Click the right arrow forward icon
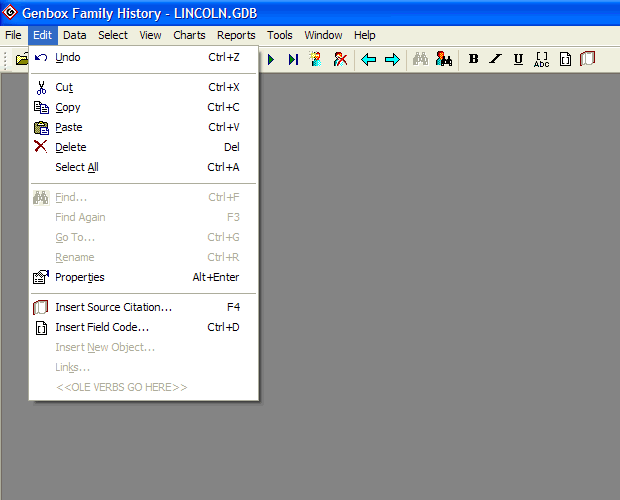This screenshot has height=500, width=620. point(392,59)
